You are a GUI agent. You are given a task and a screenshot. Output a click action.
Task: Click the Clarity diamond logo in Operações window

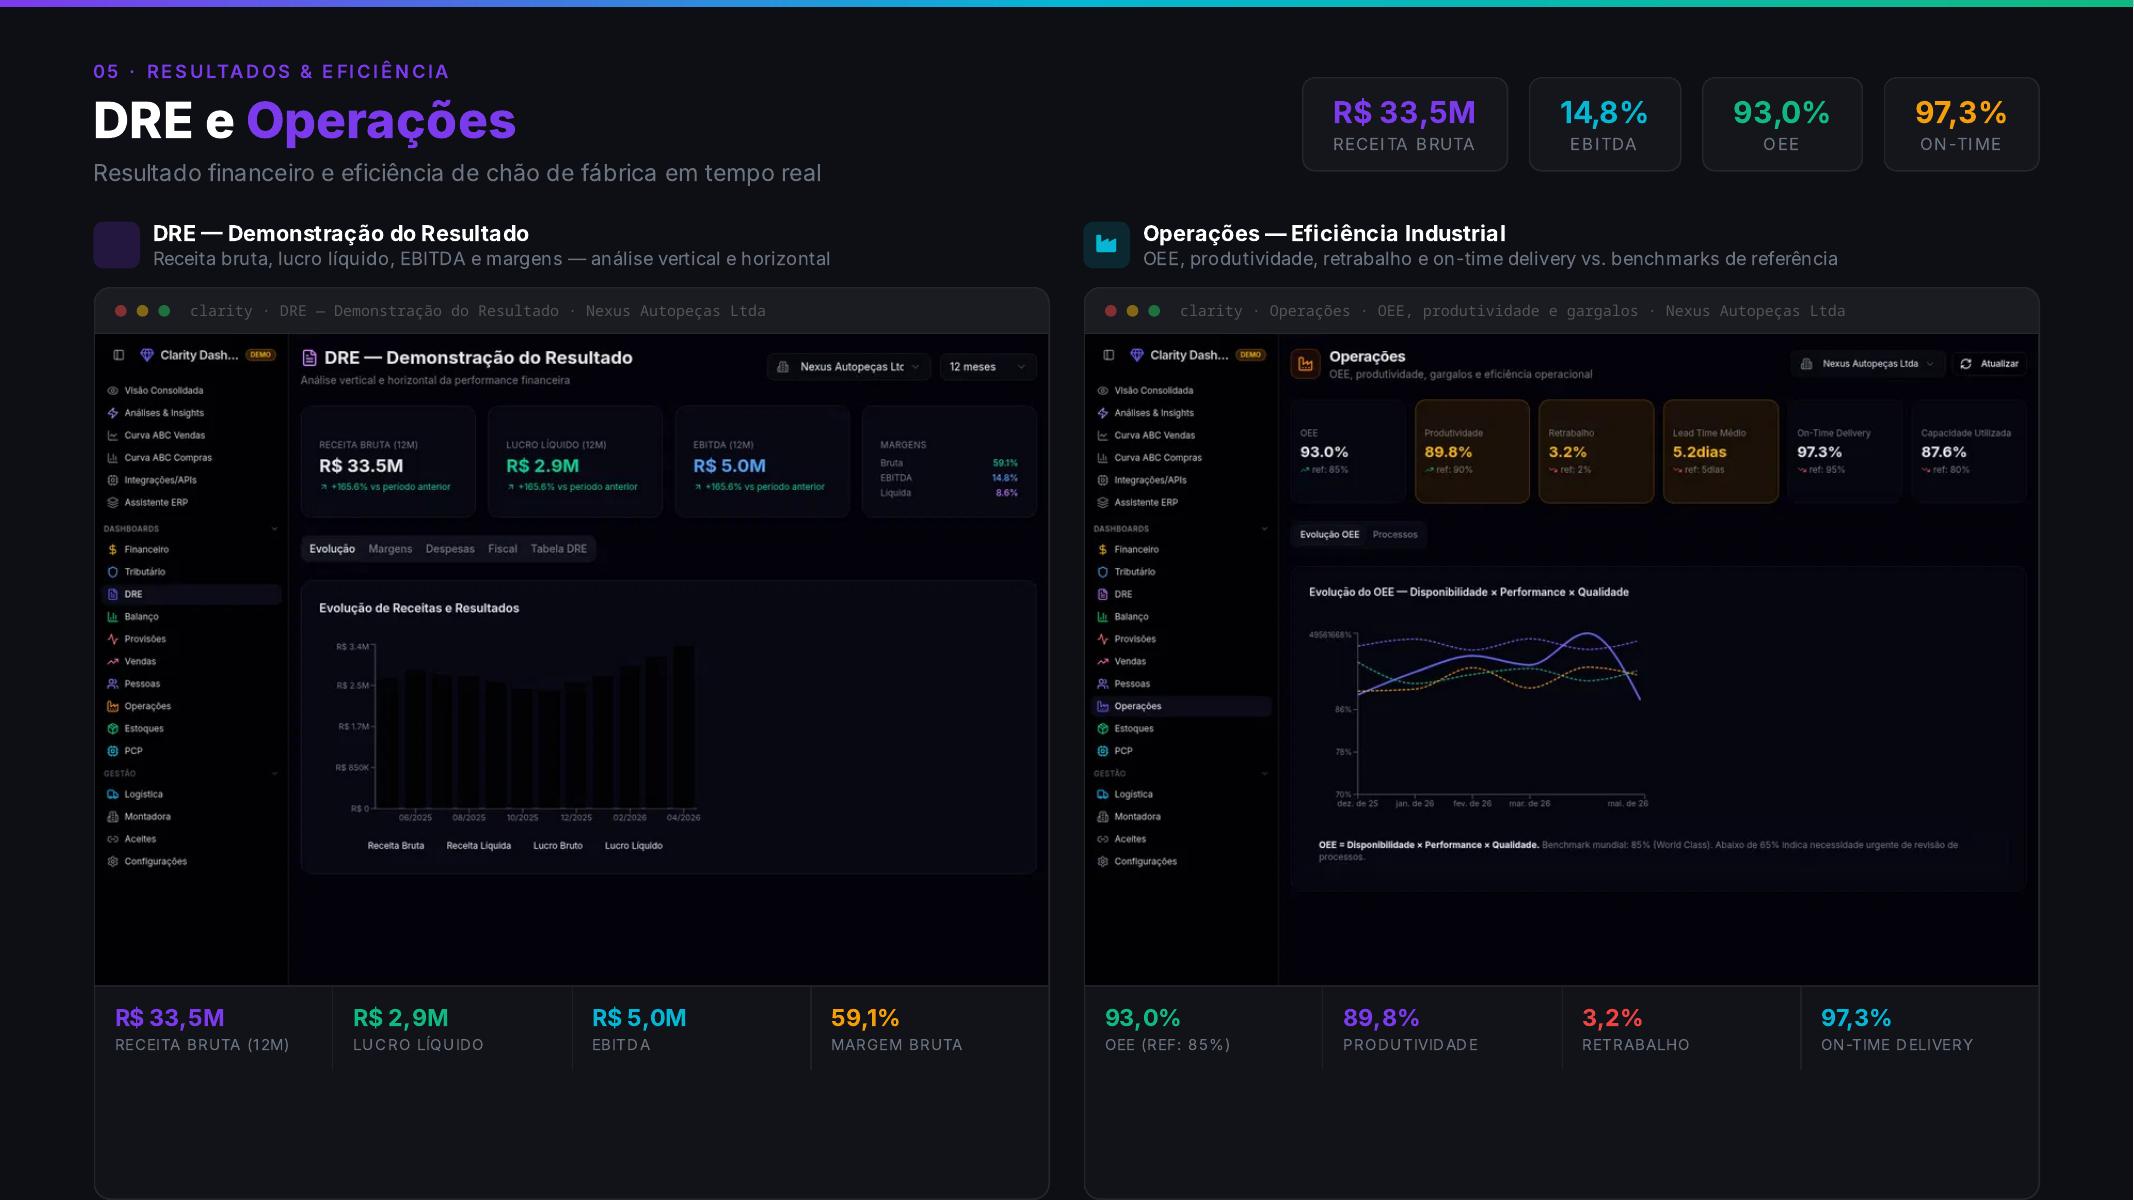(1136, 355)
